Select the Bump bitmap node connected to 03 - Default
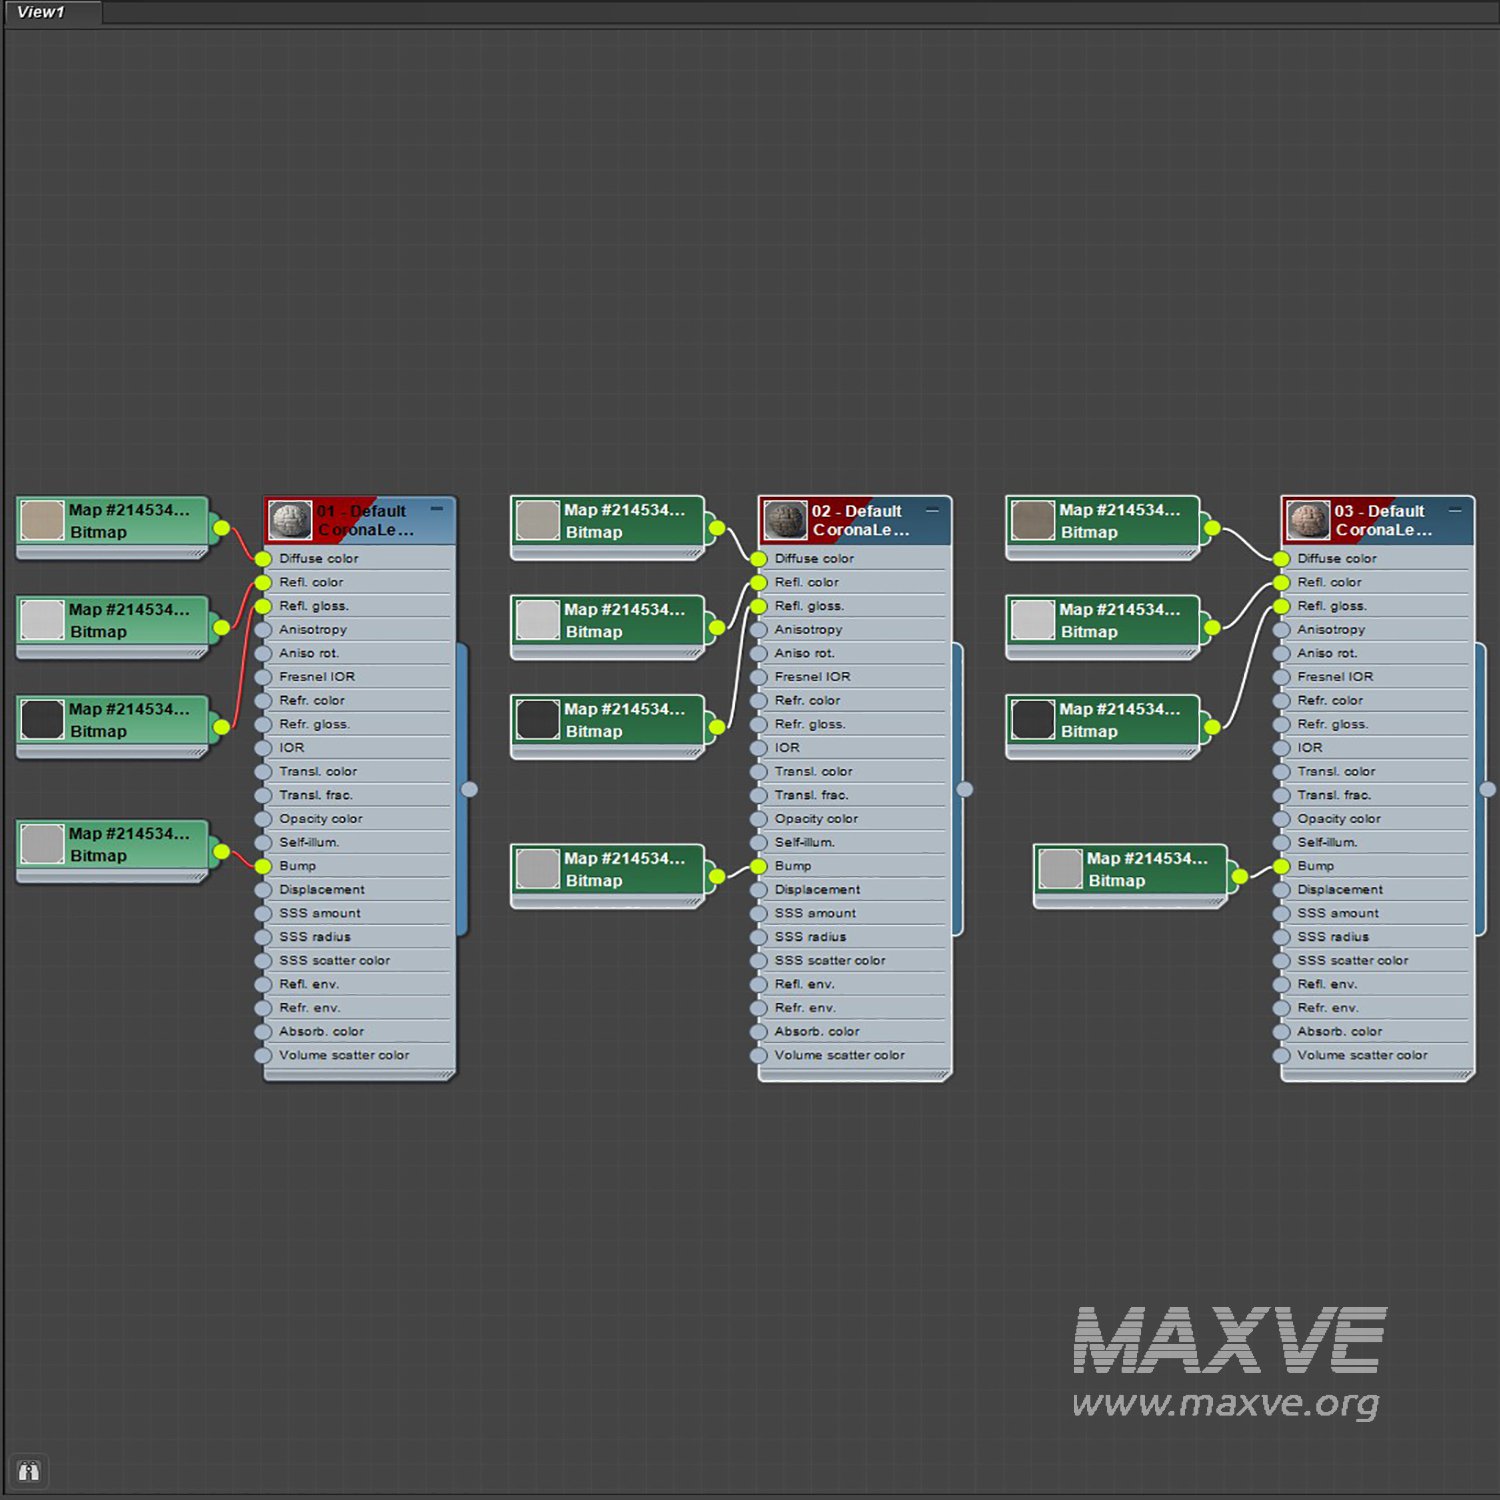1500x1500 pixels. coord(1130,870)
